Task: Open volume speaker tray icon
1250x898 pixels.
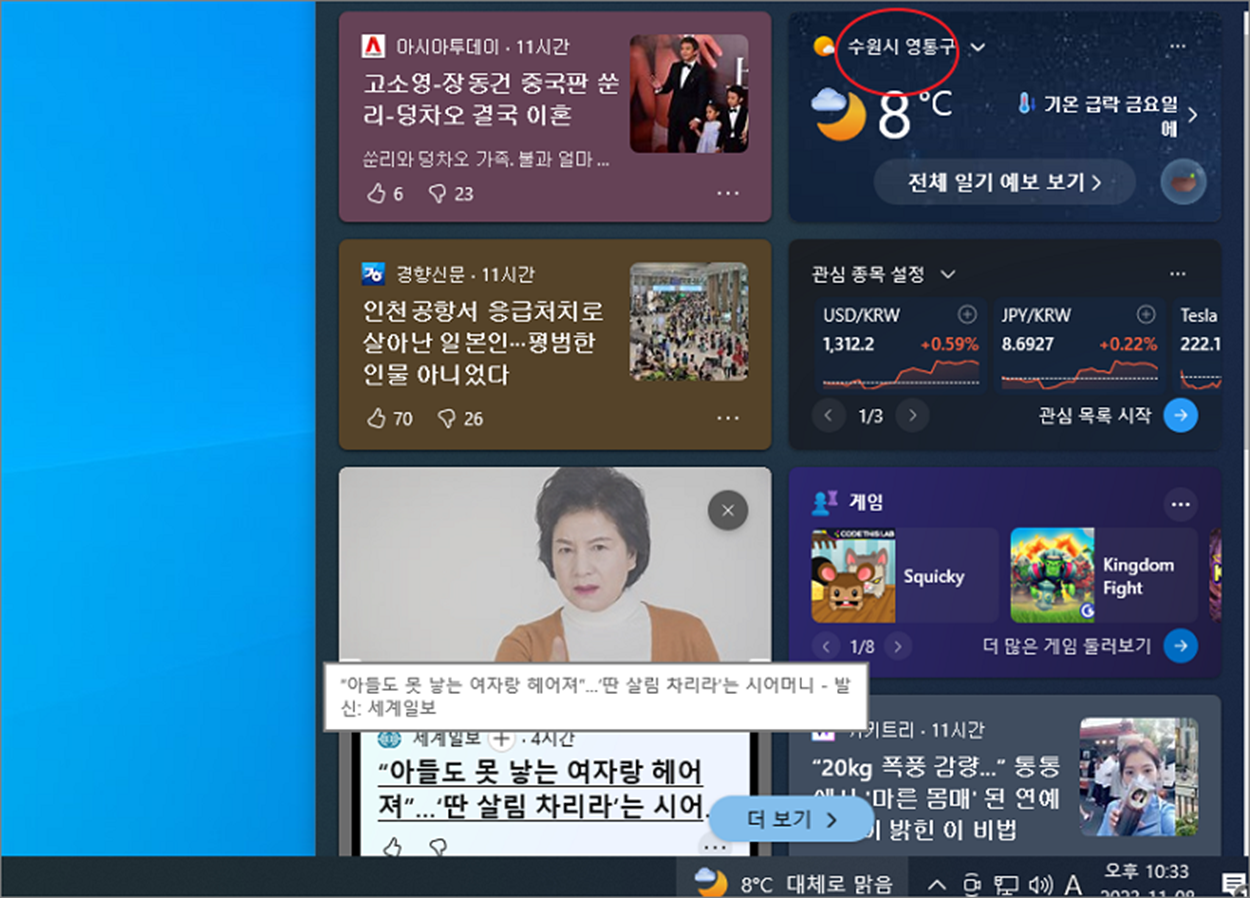Action: click(x=1040, y=884)
